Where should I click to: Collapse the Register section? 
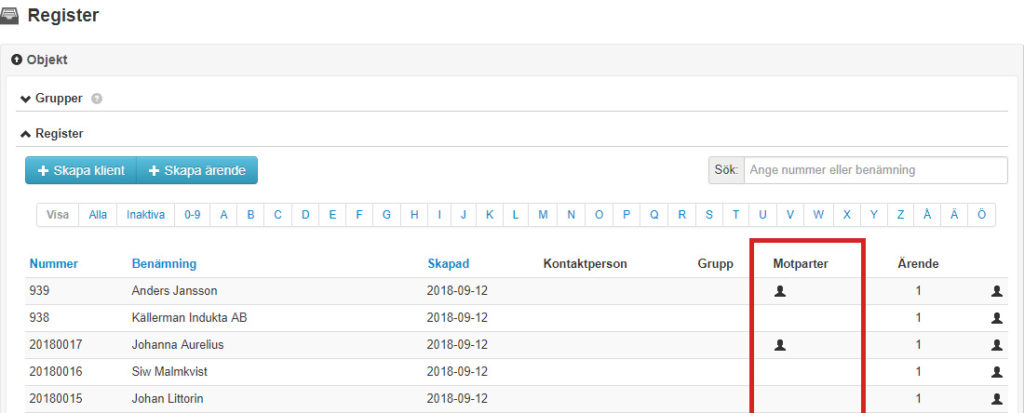click(52, 133)
